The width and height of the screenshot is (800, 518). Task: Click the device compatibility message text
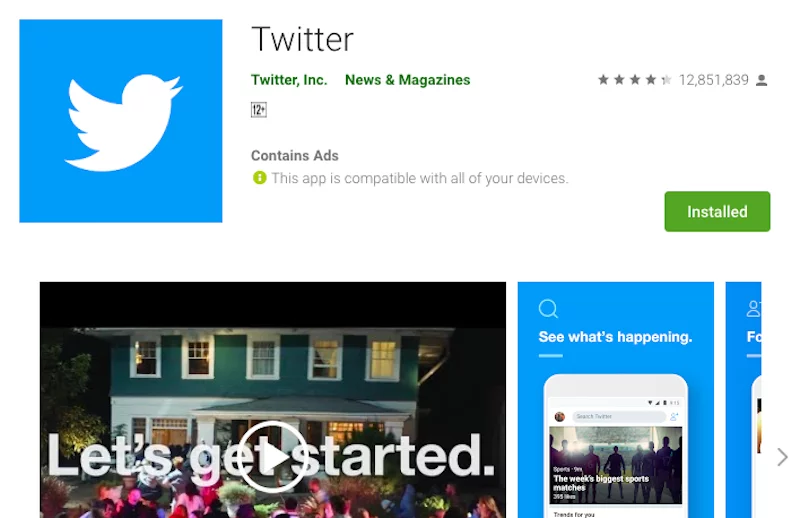[419, 178]
